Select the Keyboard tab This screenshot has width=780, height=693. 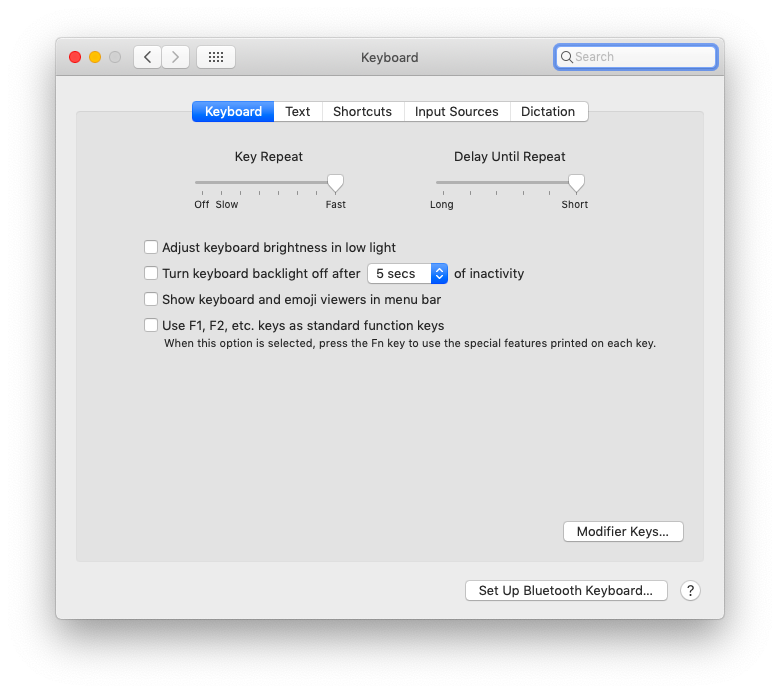click(x=233, y=111)
